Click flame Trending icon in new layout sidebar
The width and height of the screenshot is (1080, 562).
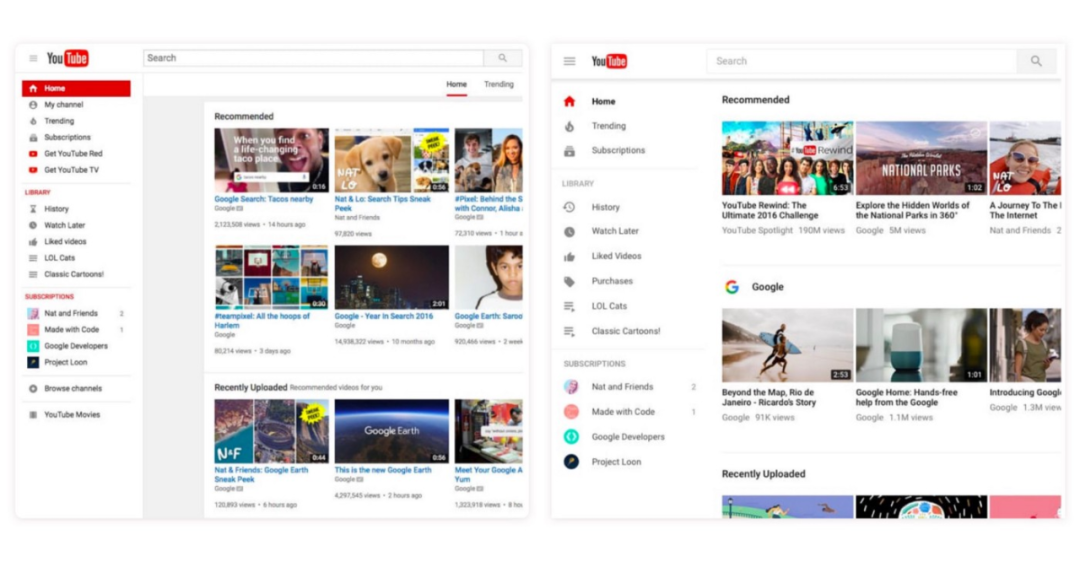pyautogui.click(x=570, y=126)
